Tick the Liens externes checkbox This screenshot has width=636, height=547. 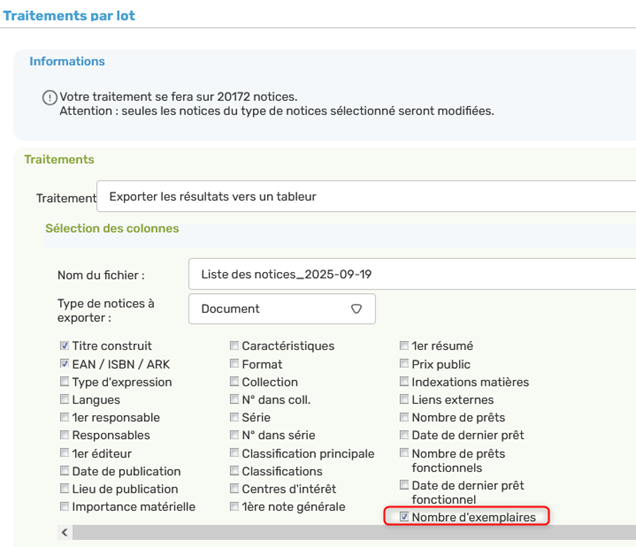(x=404, y=400)
